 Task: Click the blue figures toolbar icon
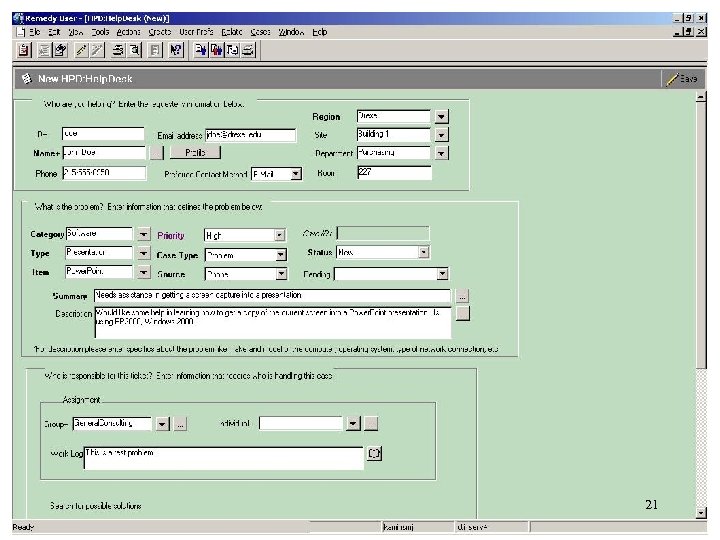point(200,50)
